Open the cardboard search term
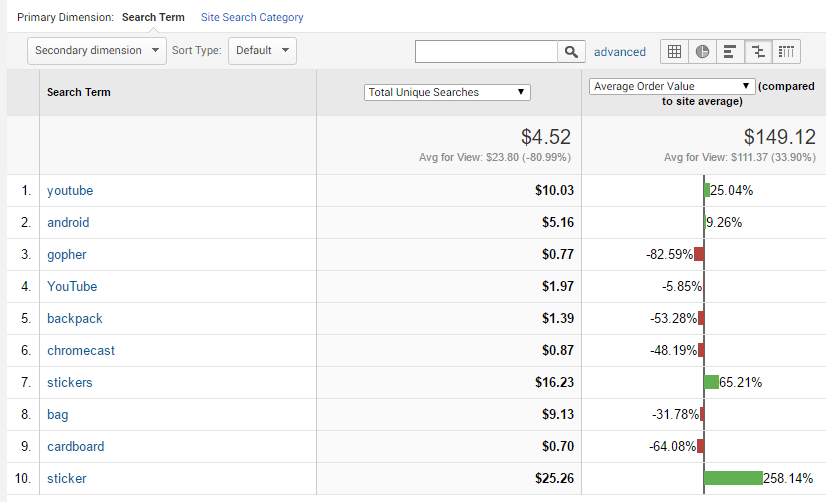This screenshot has height=502, width=826. point(75,446)
